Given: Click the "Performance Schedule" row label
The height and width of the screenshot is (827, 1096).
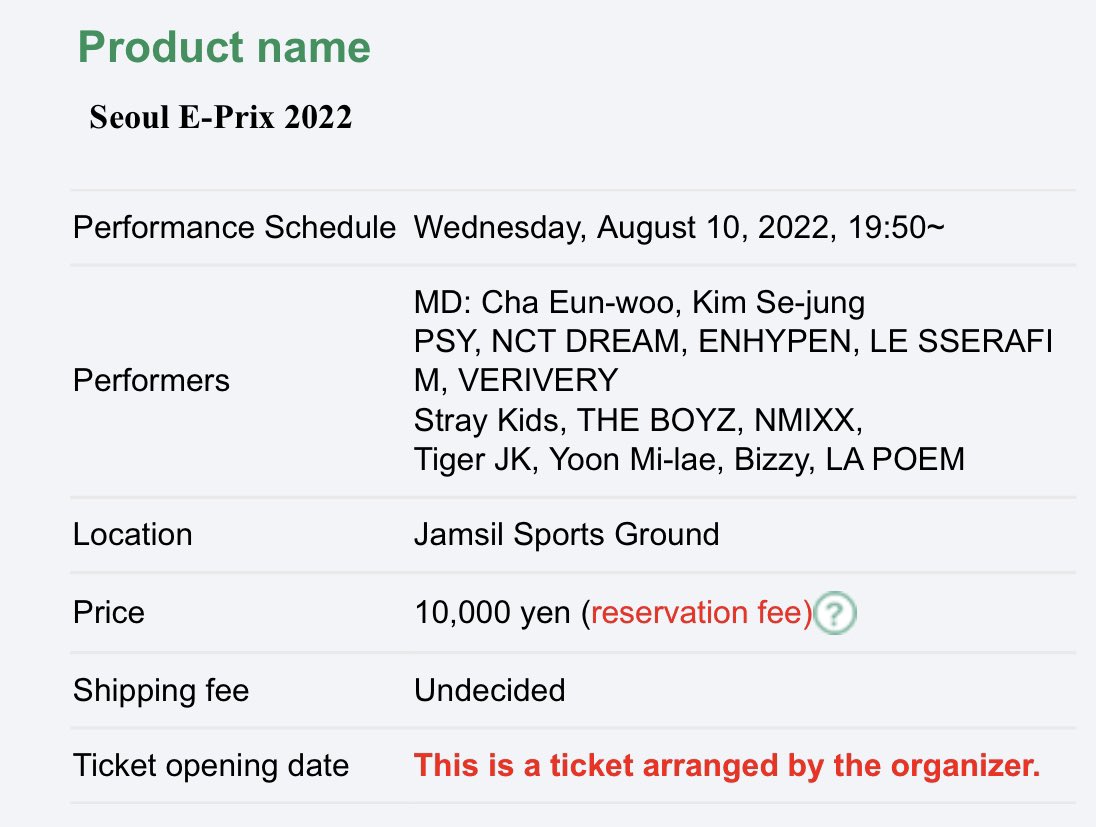Looking at the screenshot, I should [x=234, y=227].
